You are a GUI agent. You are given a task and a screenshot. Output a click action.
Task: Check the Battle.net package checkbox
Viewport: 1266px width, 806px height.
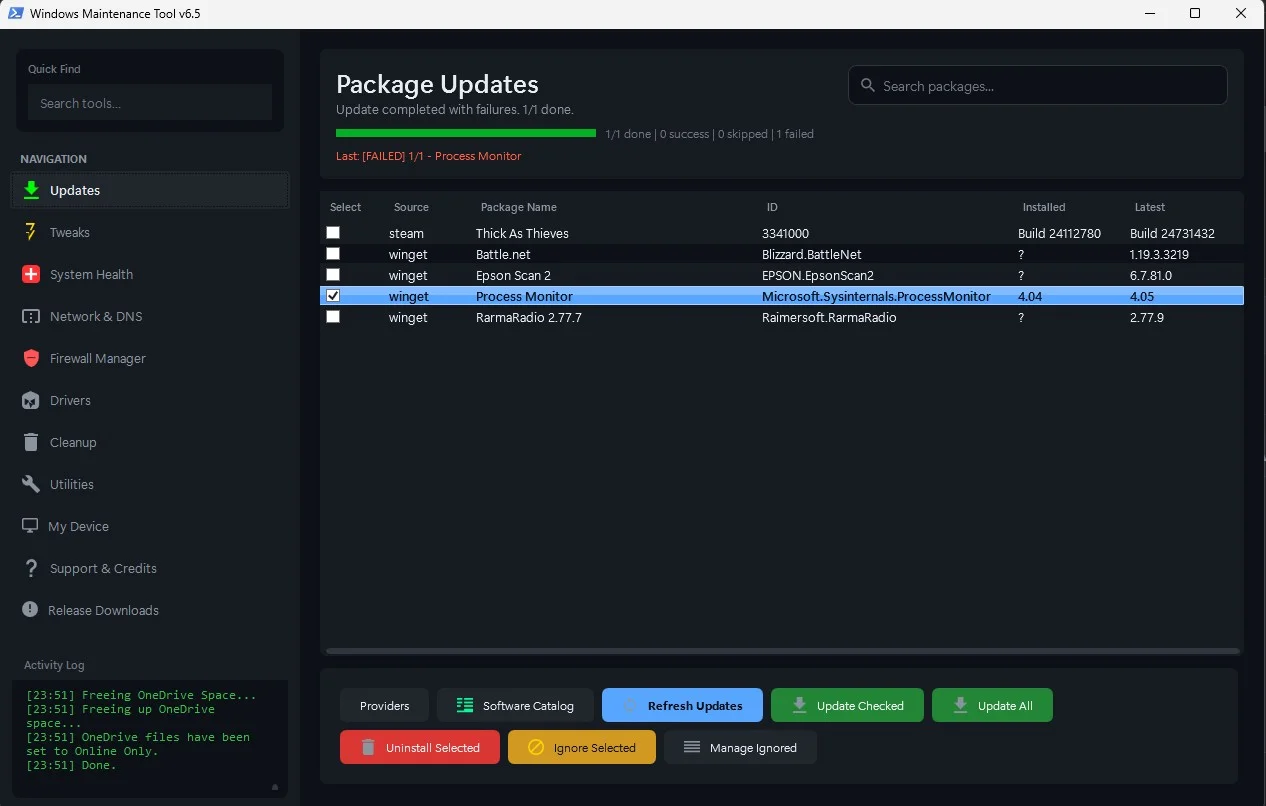coord(333,254)
